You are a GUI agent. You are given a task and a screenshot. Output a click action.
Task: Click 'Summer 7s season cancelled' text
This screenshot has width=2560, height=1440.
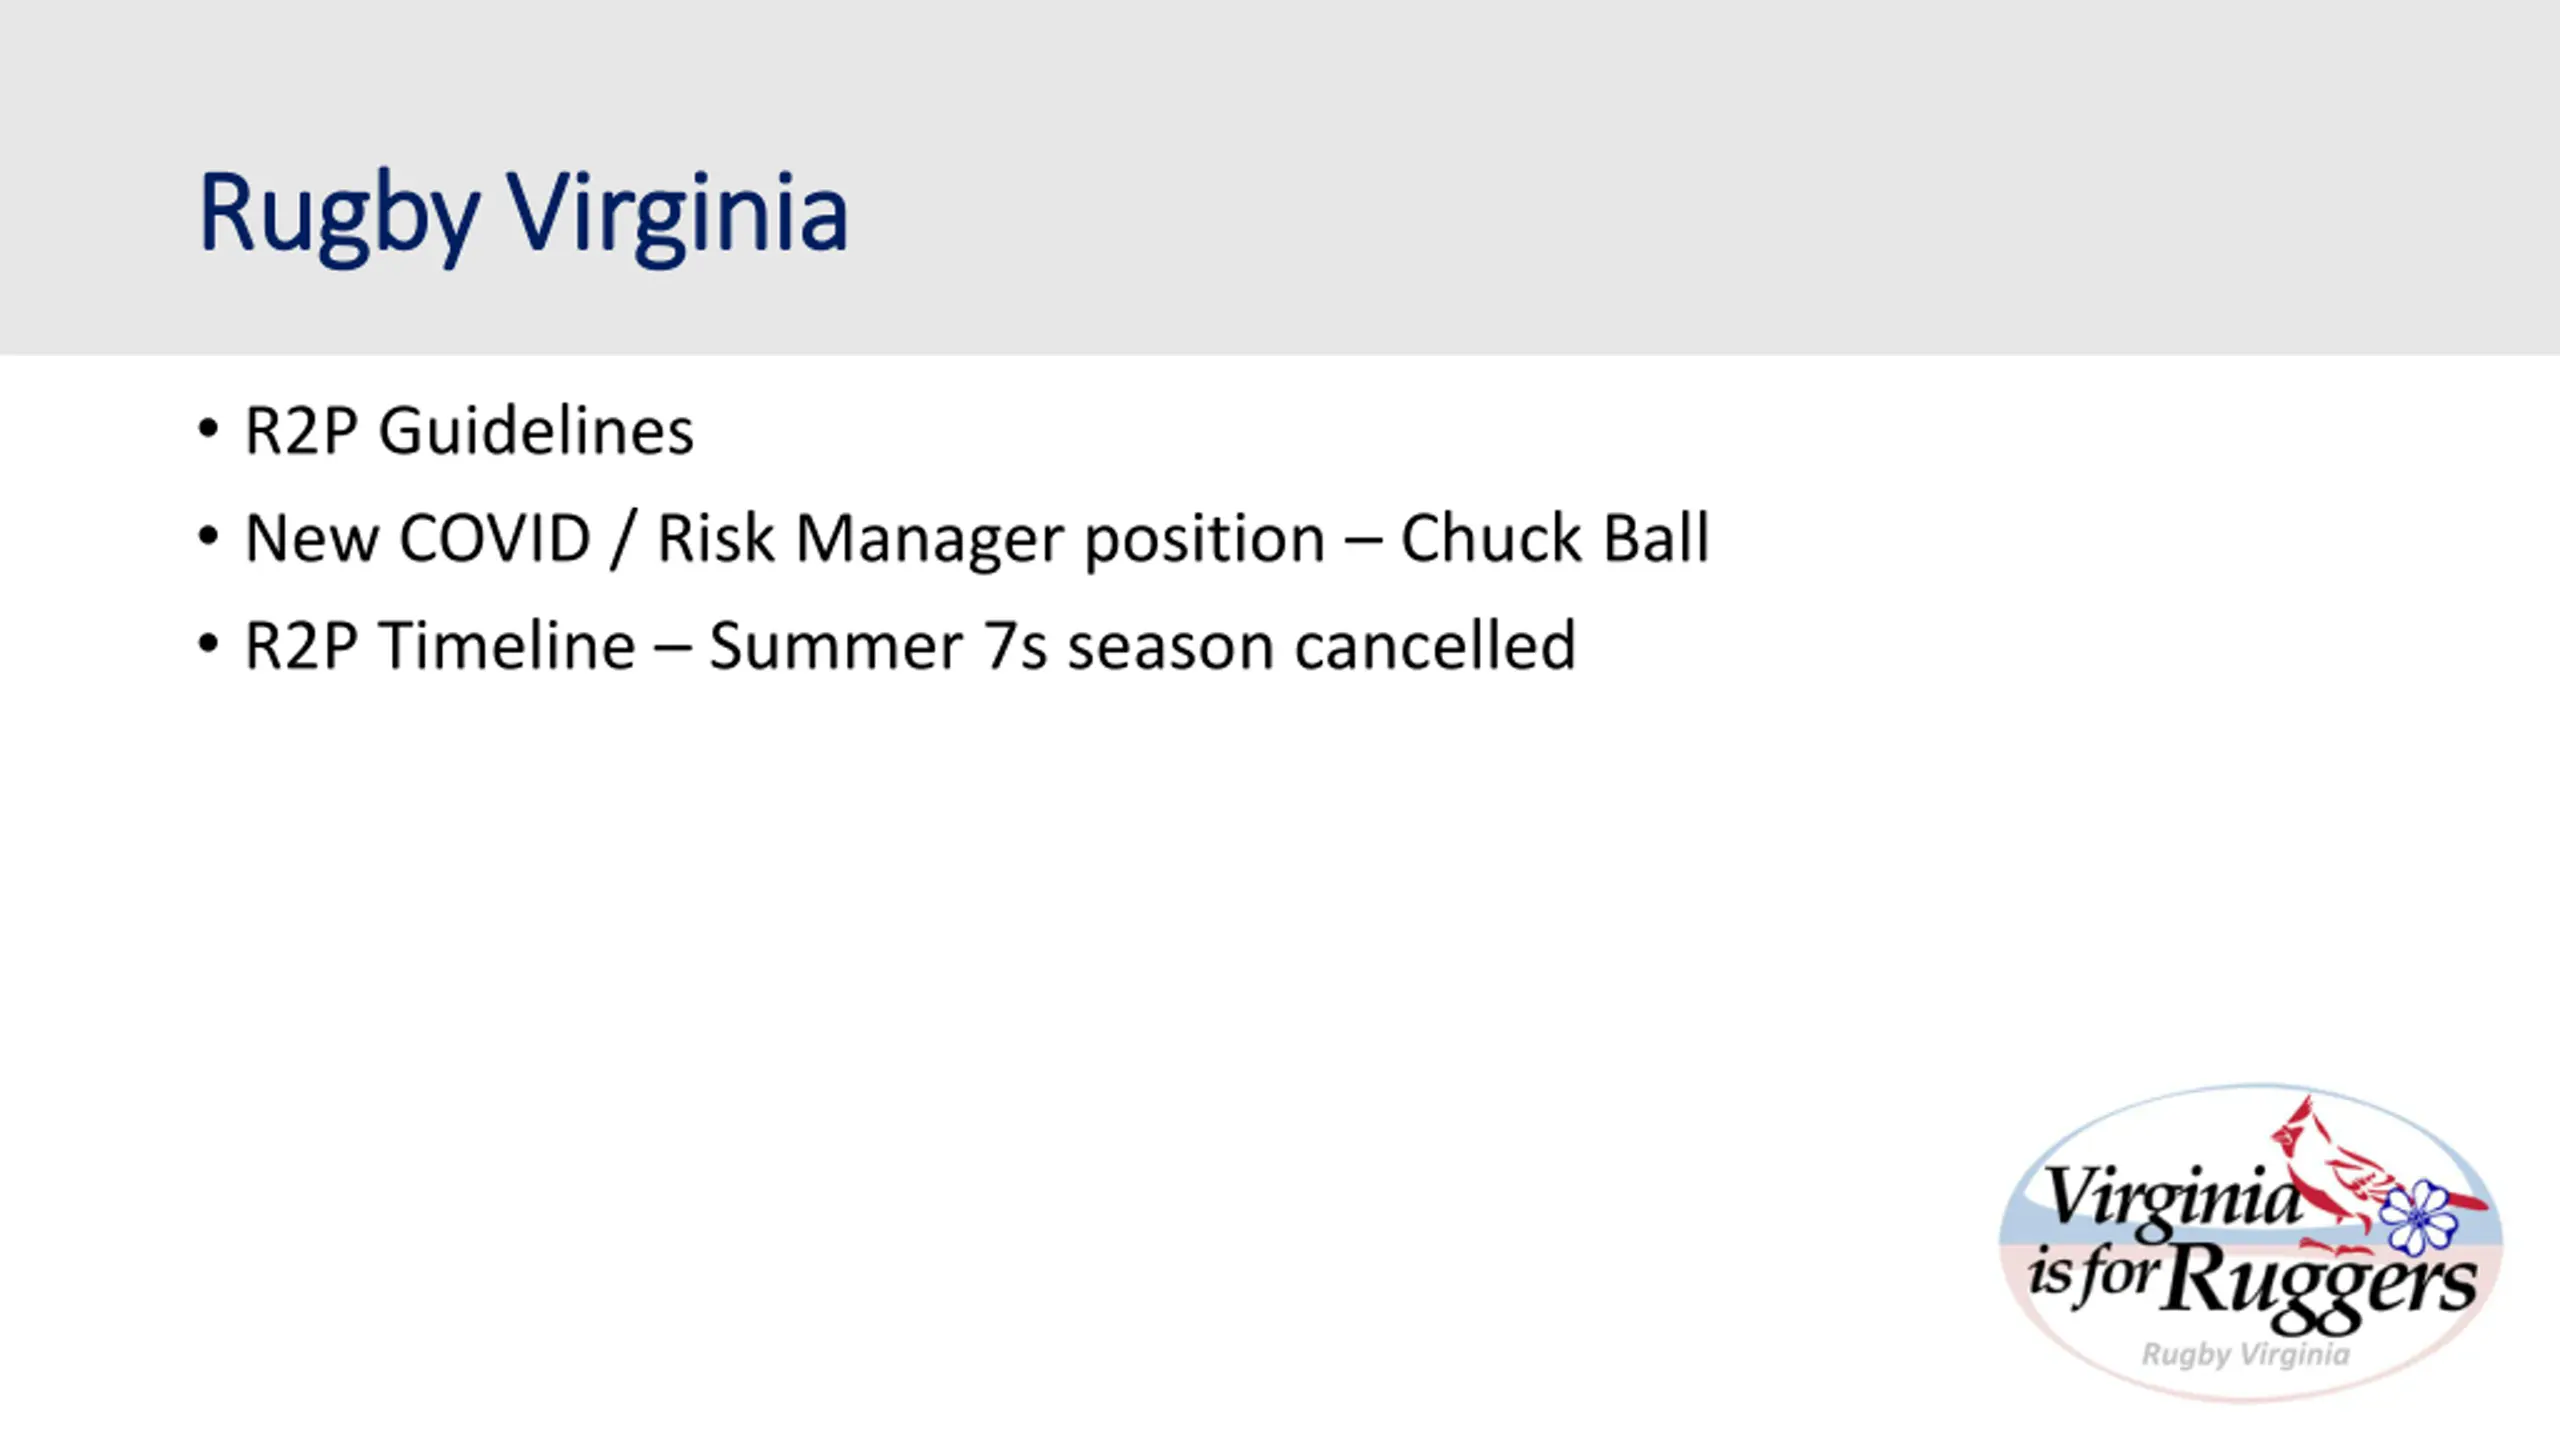pyautogui.click(x=1142, y=645)
